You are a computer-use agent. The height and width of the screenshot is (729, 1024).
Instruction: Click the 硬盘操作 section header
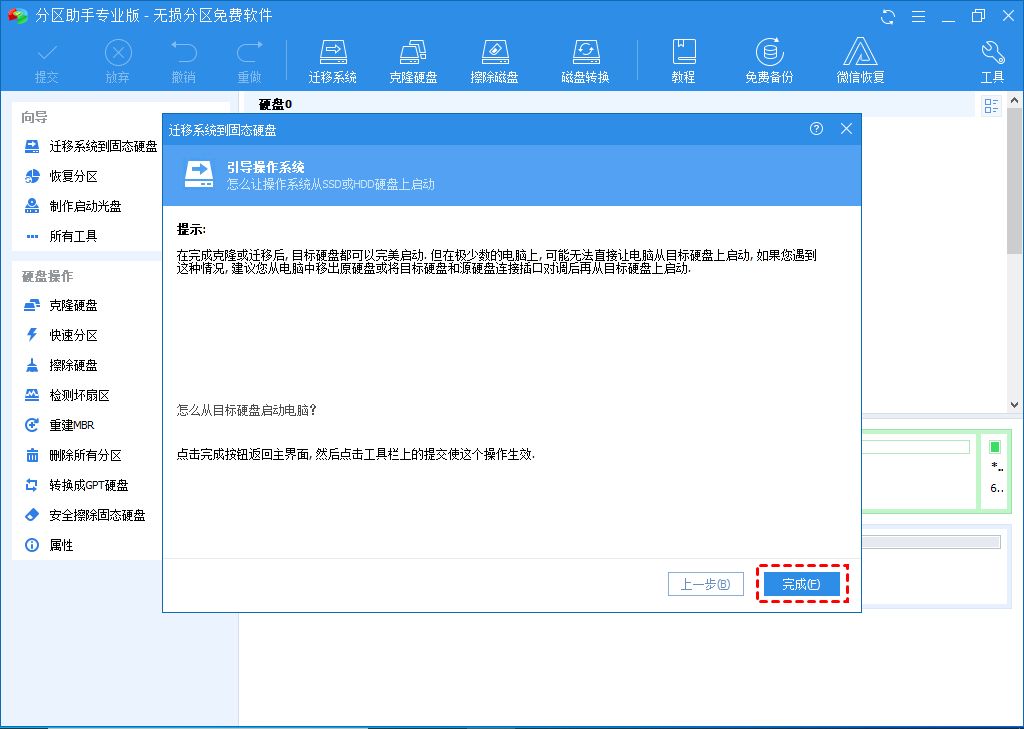pos(48,277)
